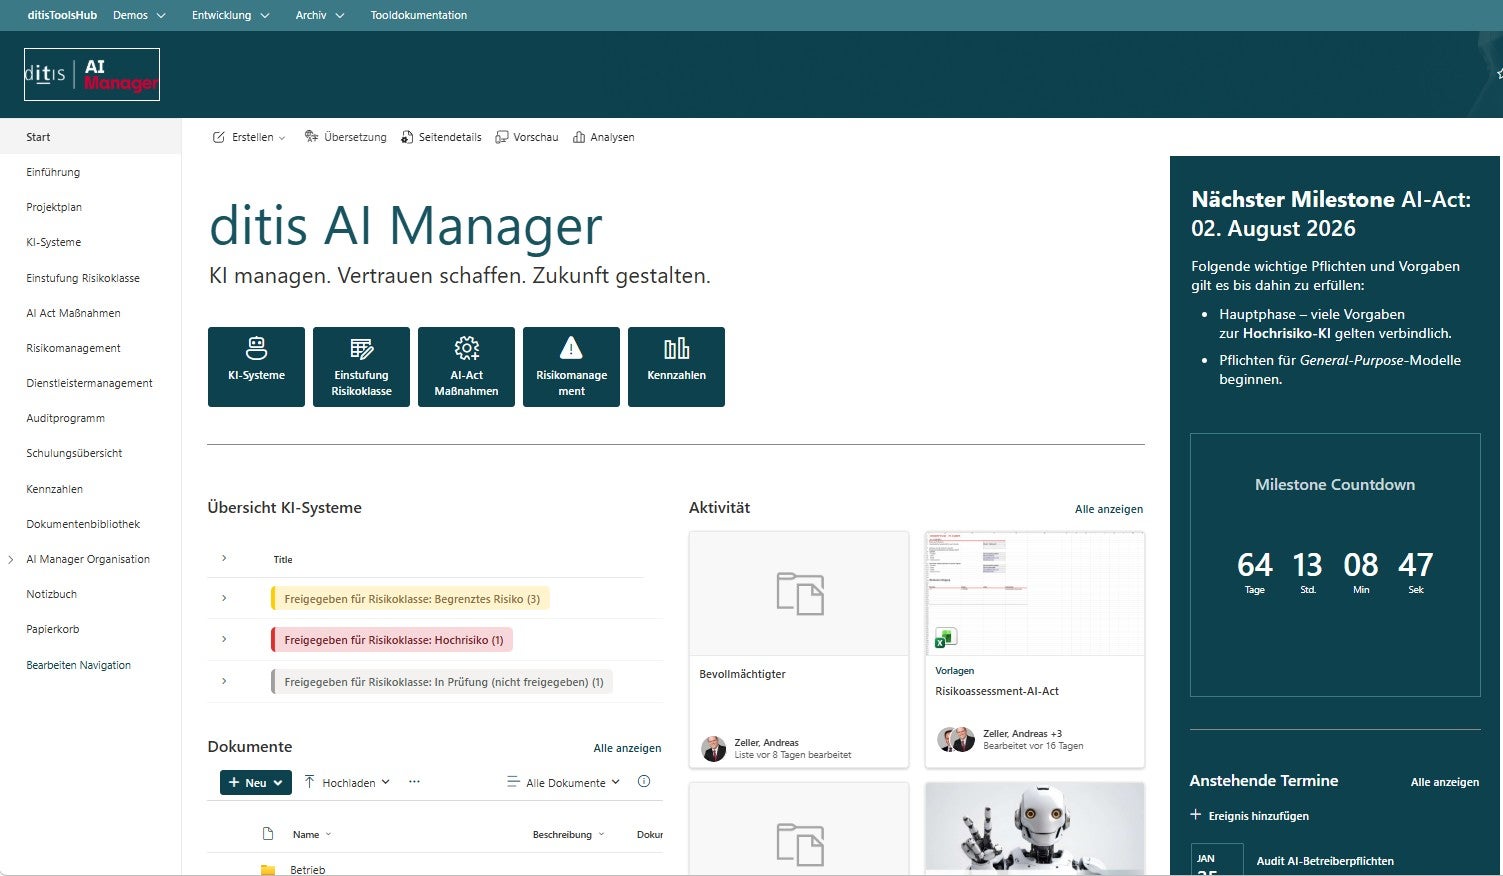Open AI Act Maßnahmen in the left navigation
This screenshot has width=1503, height=876.
click(x=73, y=313)
